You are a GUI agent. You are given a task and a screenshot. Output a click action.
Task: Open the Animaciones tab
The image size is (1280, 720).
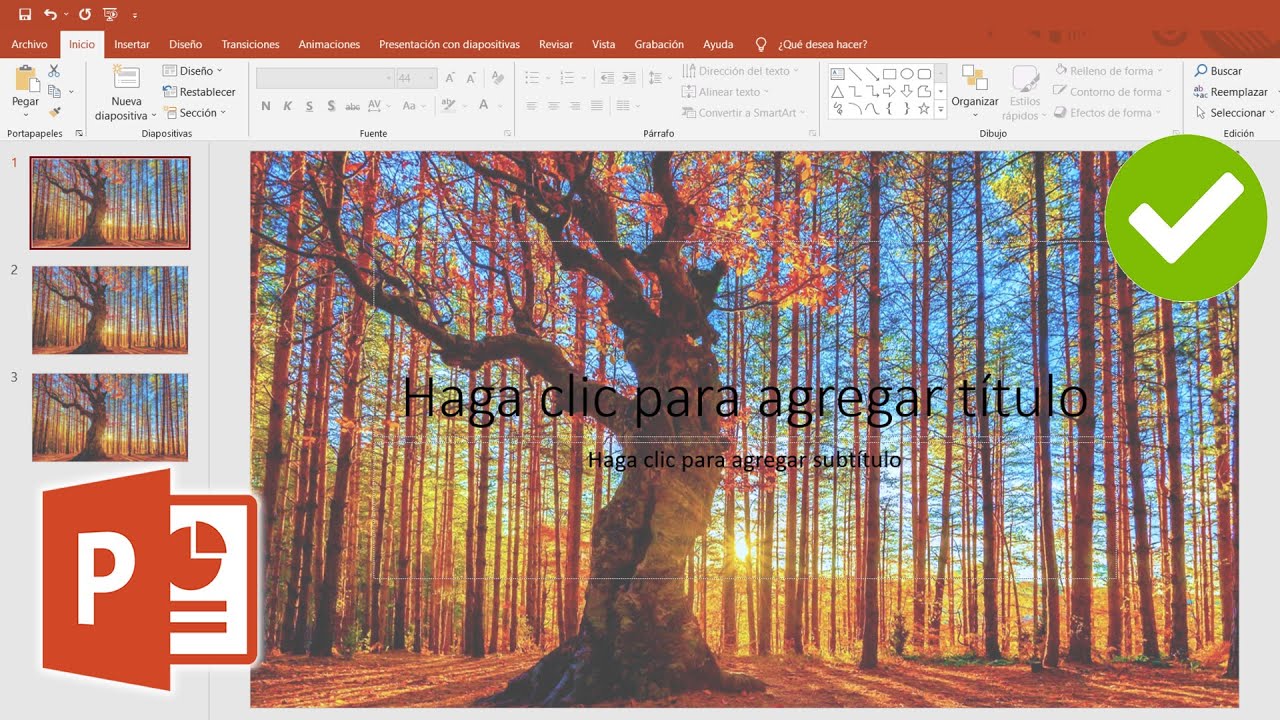[329, 44]
